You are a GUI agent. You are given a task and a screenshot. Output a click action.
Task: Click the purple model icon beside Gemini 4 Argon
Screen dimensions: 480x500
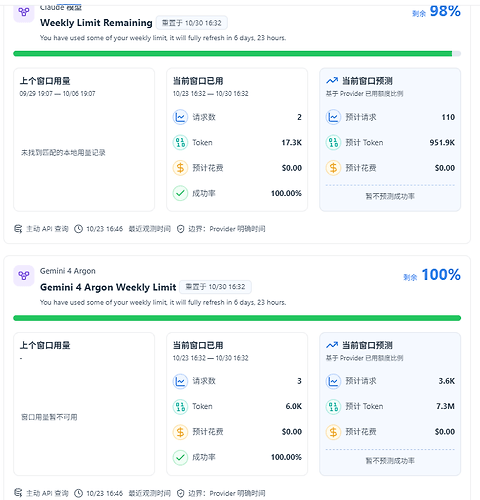click(x=24, y=275)
